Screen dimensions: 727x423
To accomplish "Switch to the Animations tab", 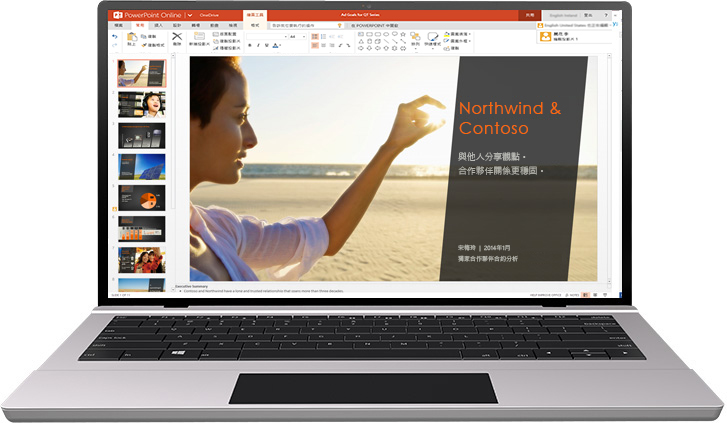I will click(x=214, y=26).
